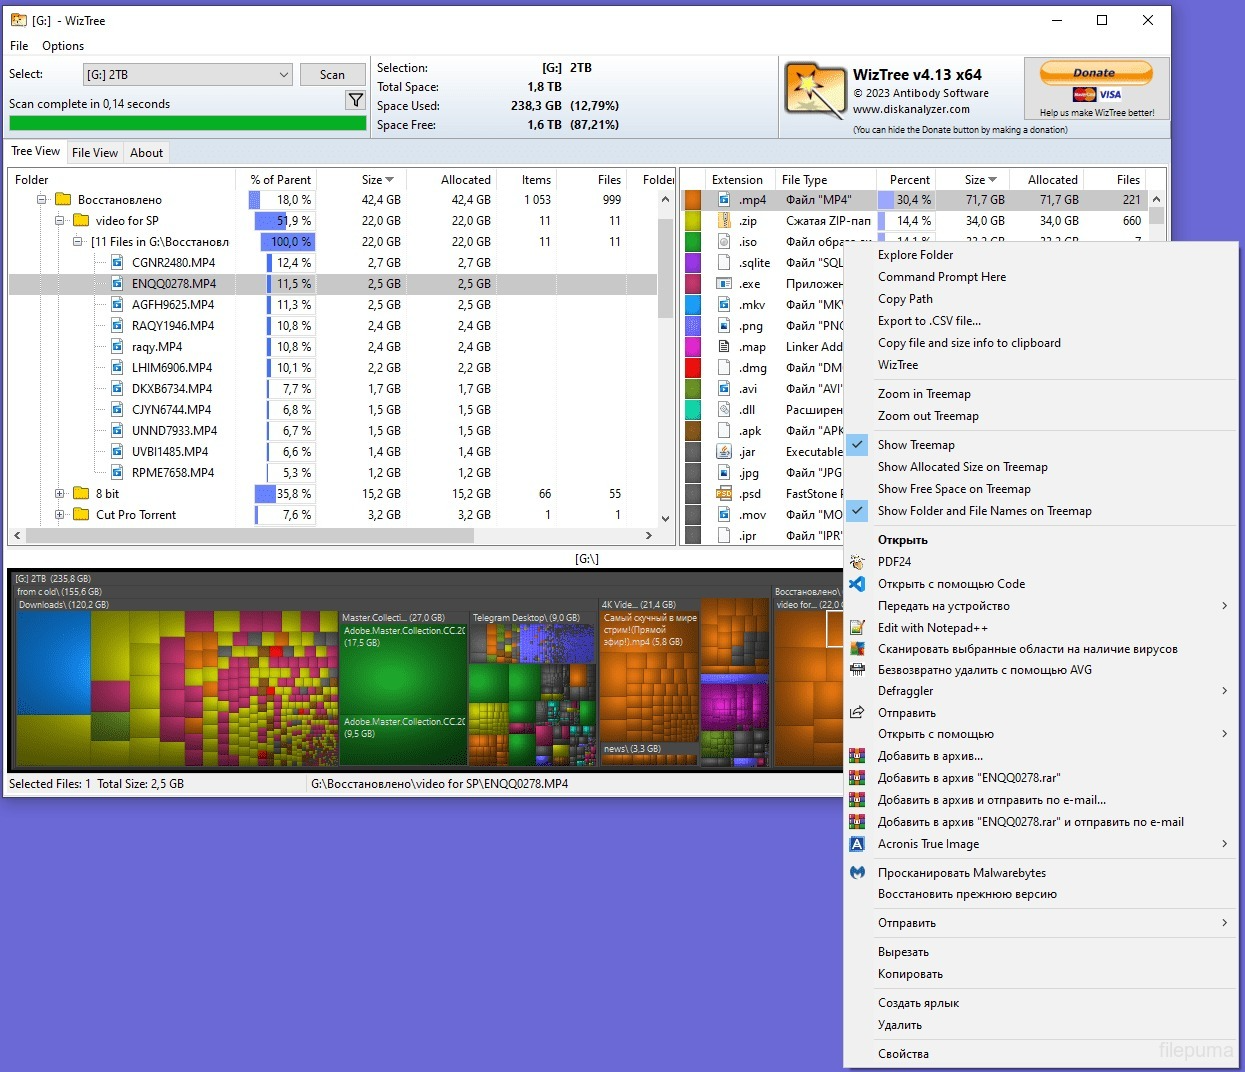Expand the 8 bit folder in the tree
The image size is (1245, 1072).
60,493
